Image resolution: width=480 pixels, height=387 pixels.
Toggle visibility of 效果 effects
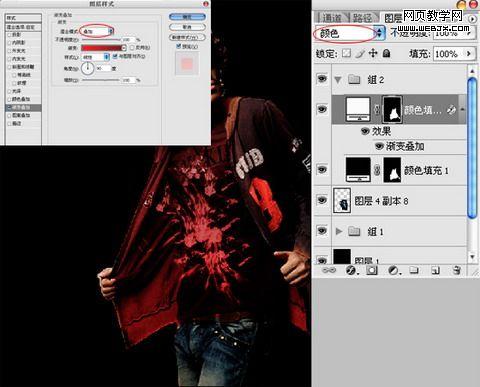[x=365, y=131]
